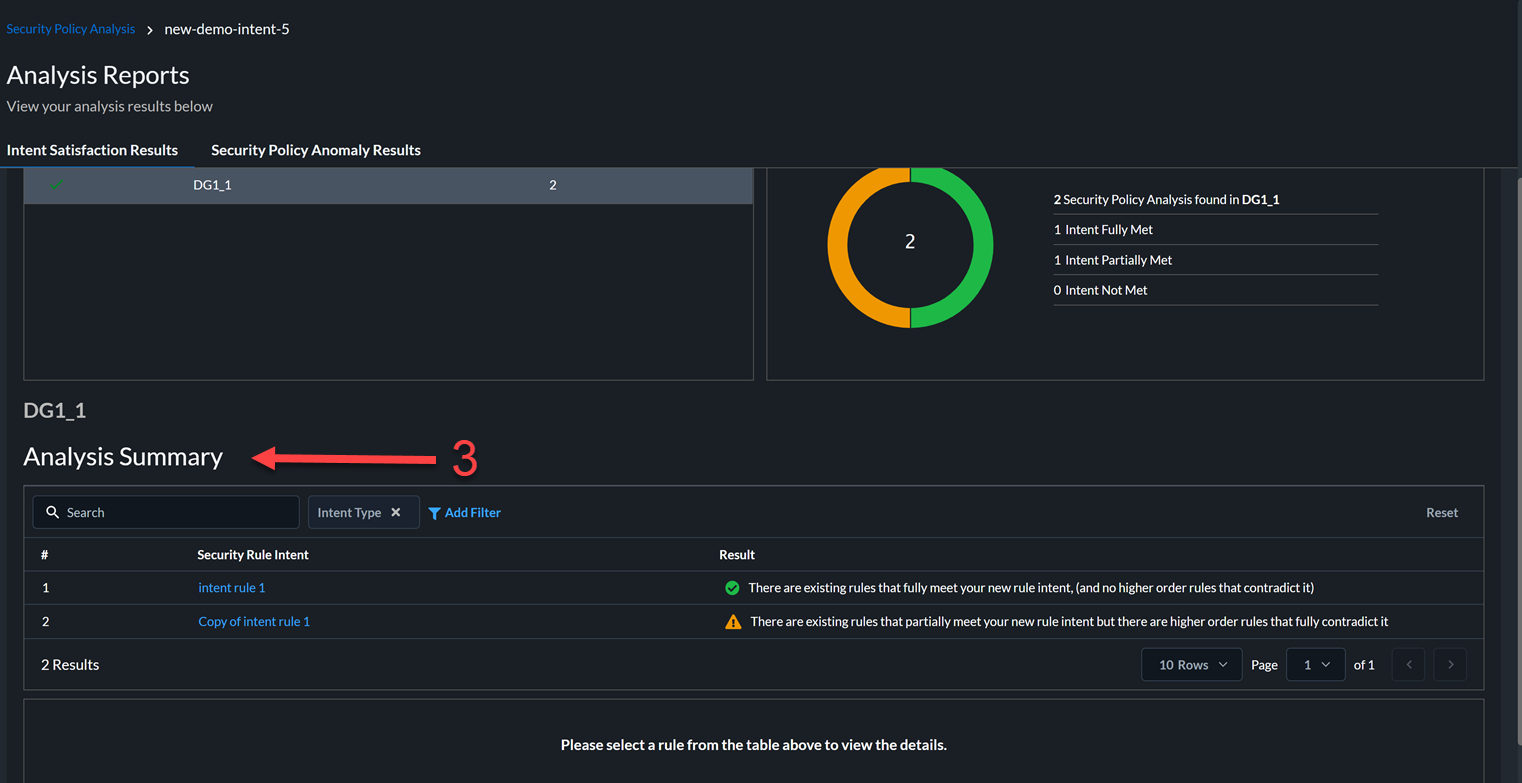Go to the previous results page
1522x783 pixels.
tap(1408, 665)
